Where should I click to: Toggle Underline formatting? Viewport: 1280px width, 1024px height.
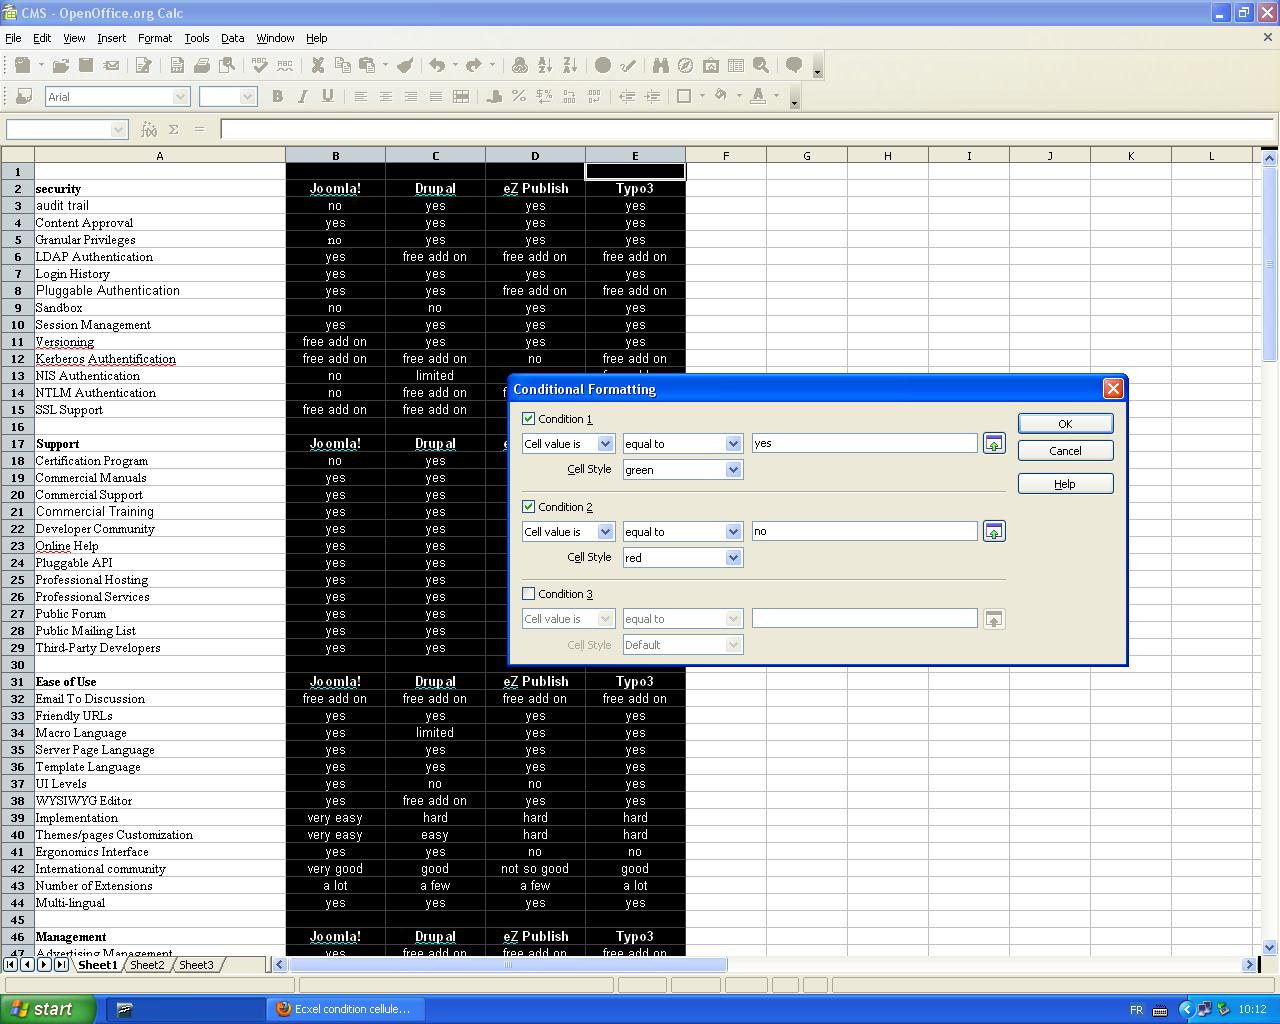point(327,96)
